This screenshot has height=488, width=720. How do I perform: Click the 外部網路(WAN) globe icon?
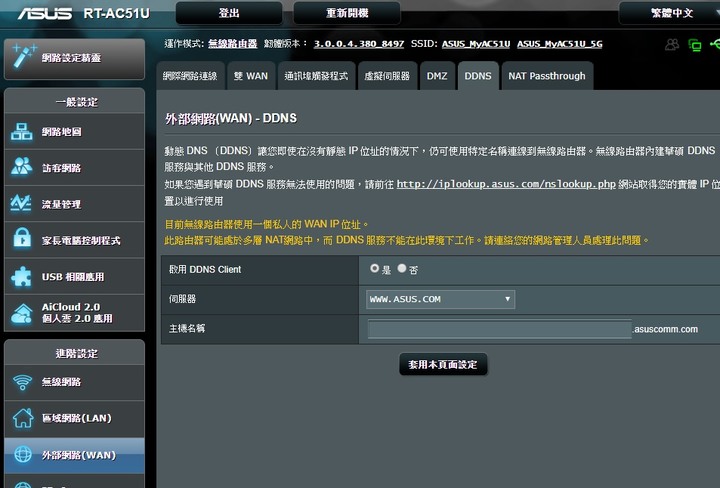[x=22, y=454]
